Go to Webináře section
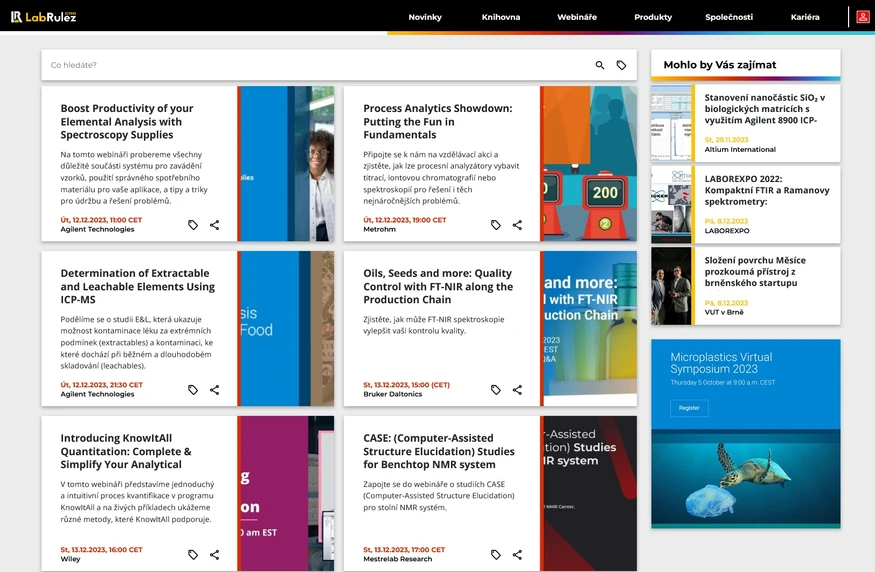875x572 pixels. 577,17
